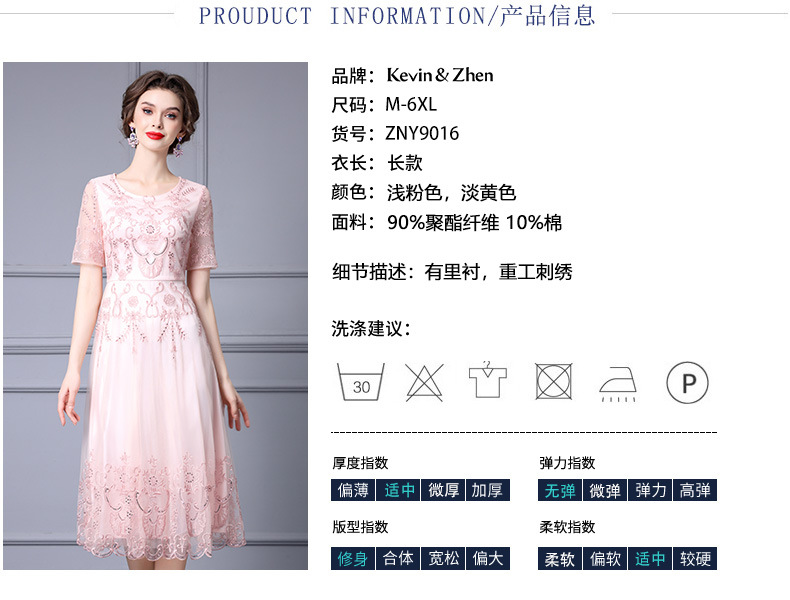Select the 宽松 fit option
Viewport: 790px width, 600px height.
[x=443, y=558]
